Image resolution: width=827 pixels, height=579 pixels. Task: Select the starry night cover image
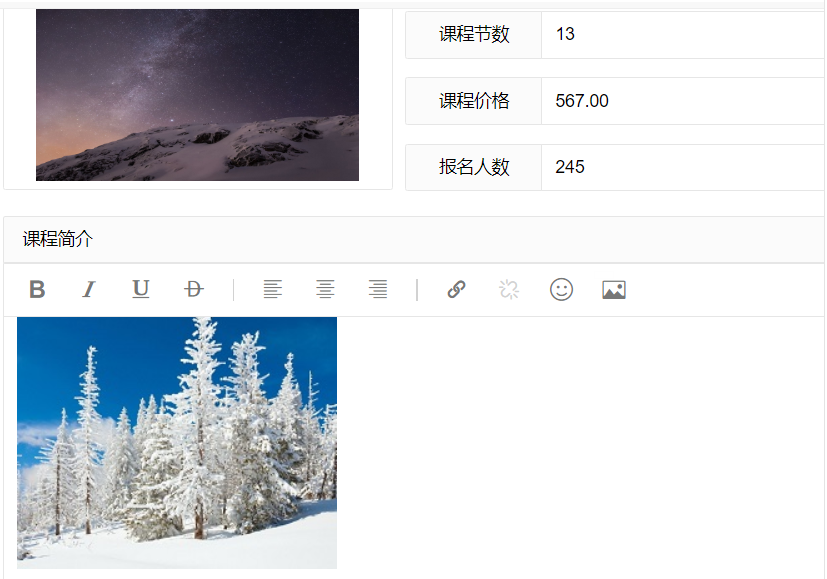tap(197, 95)
